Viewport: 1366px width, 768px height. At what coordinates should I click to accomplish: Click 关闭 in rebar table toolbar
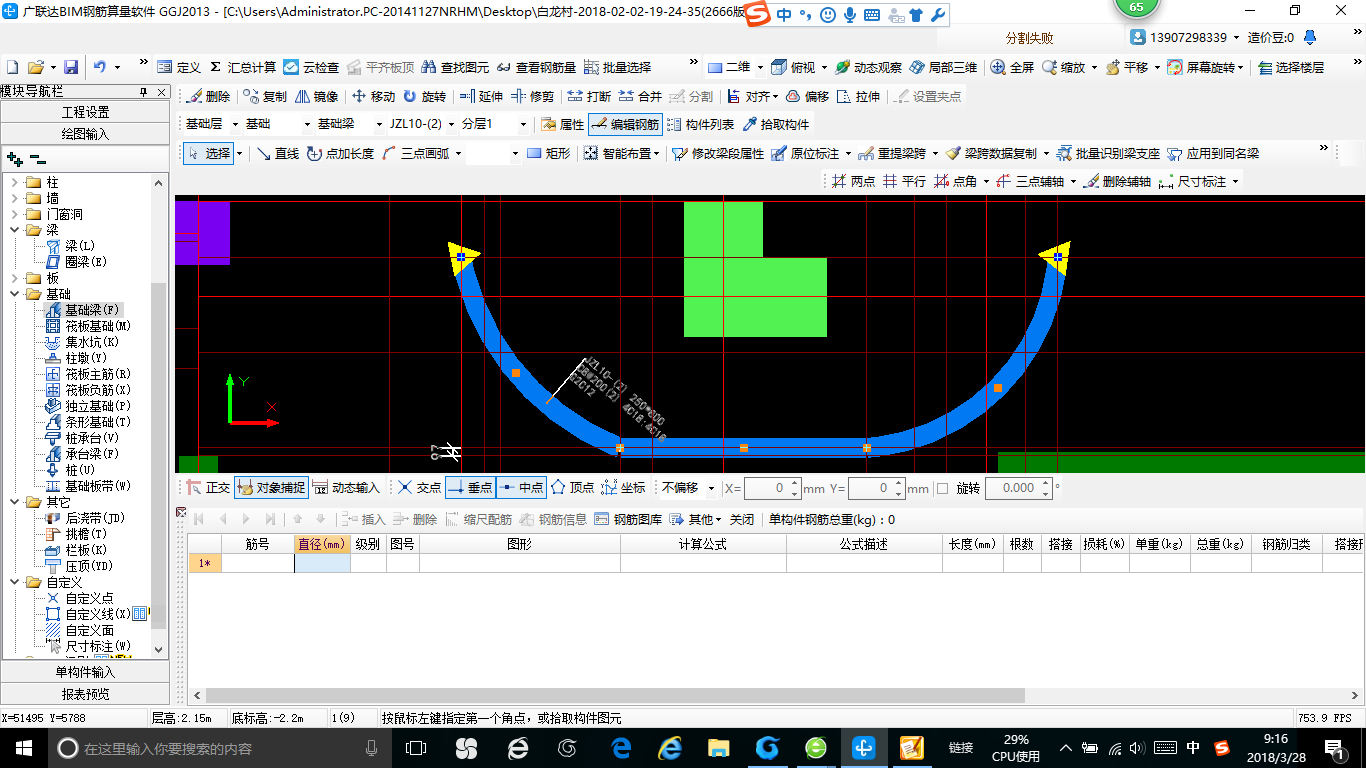click(742, 519)
